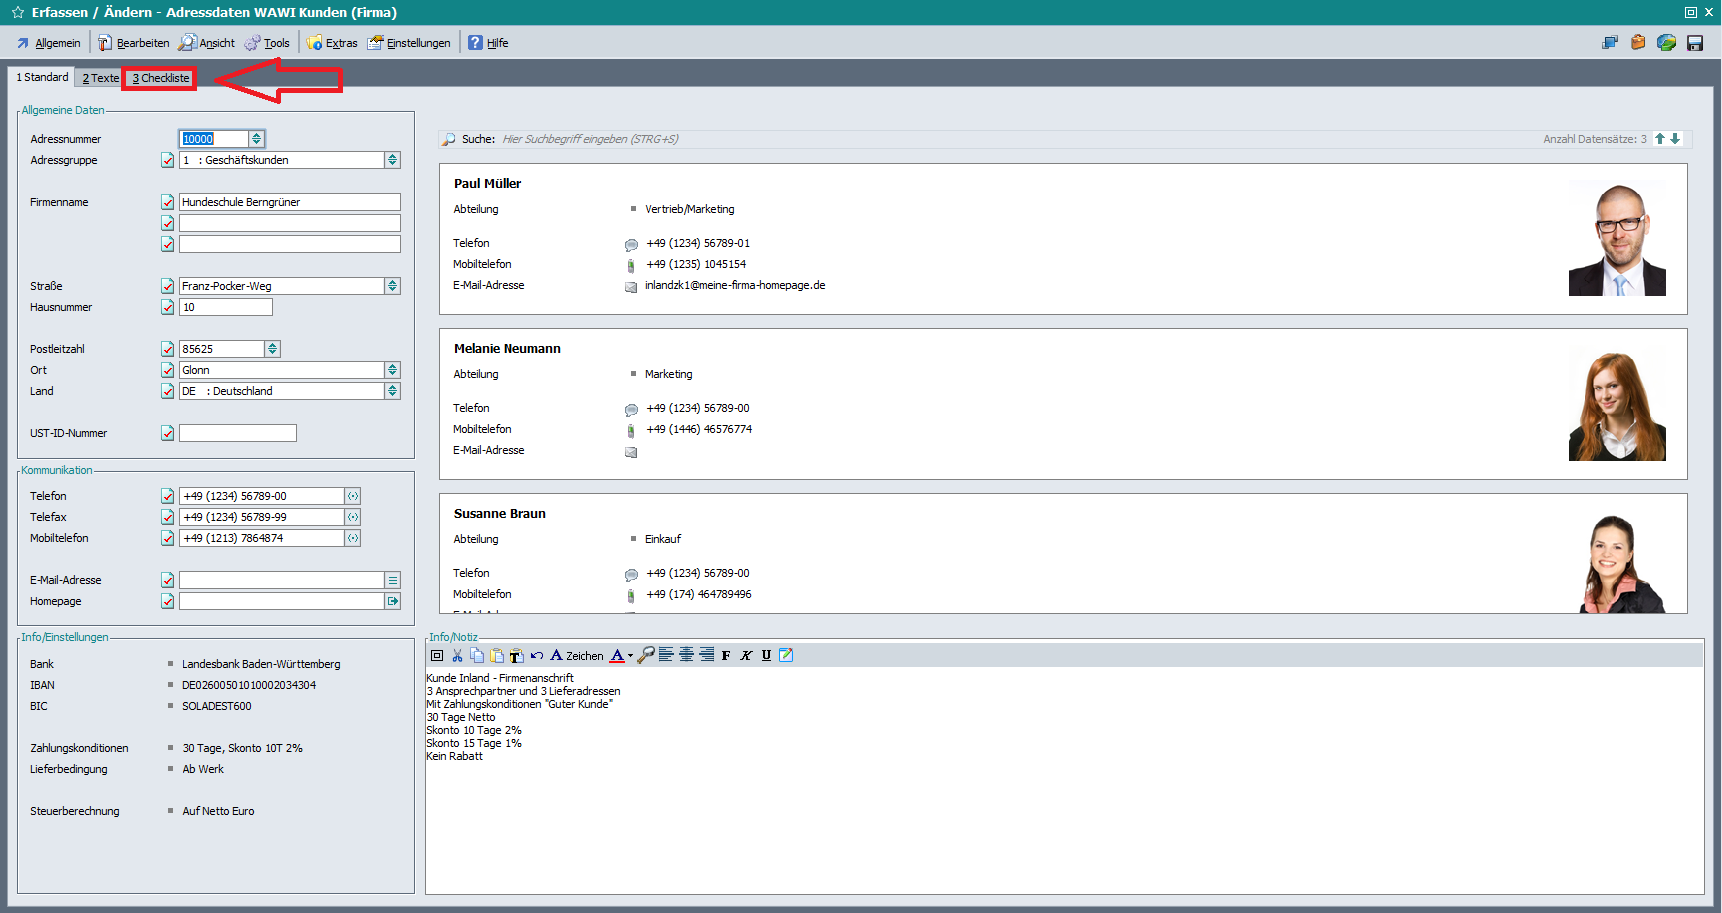Apply bold with the F icon
1722x913 pixels.
point(726,656)
